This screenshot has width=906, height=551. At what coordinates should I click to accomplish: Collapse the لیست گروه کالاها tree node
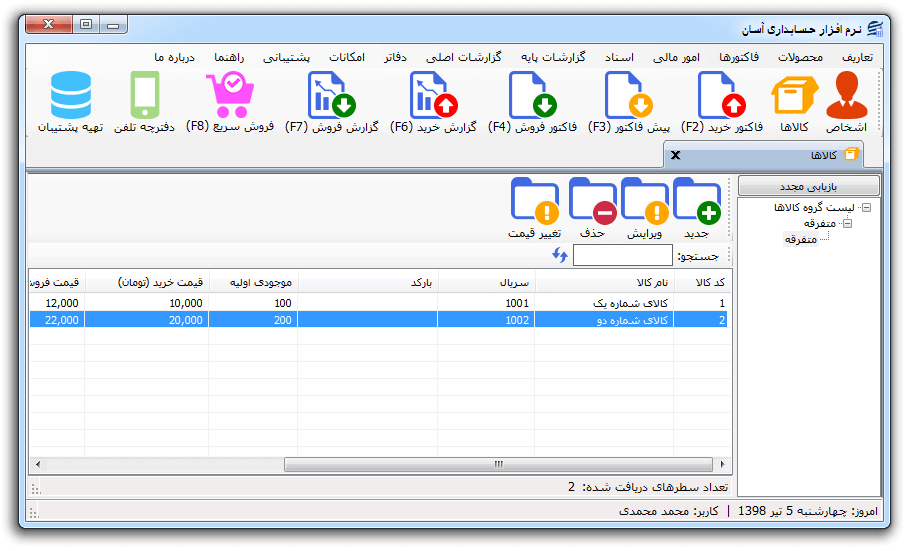[x=866, y=207]
